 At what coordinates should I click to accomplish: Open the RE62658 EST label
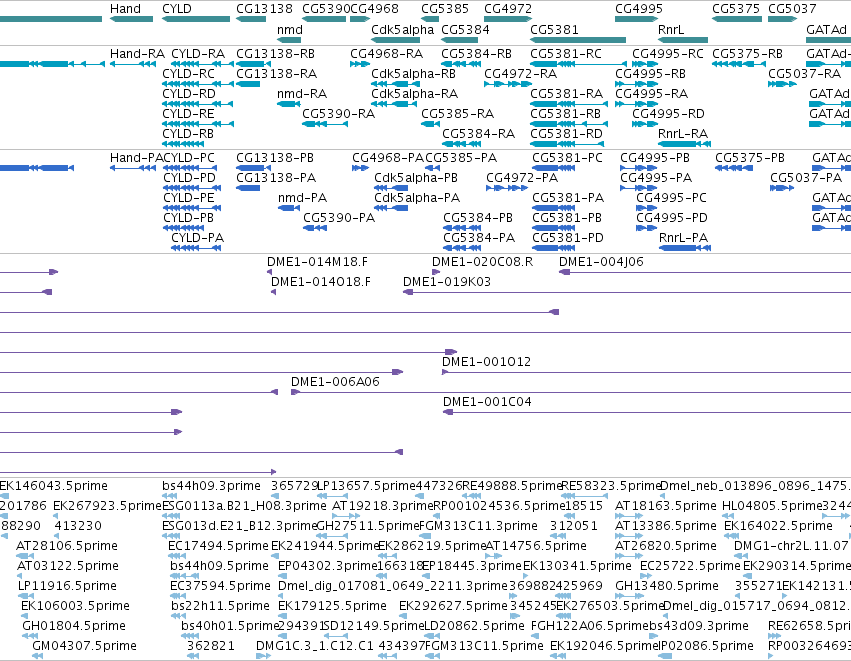point(809,626)
